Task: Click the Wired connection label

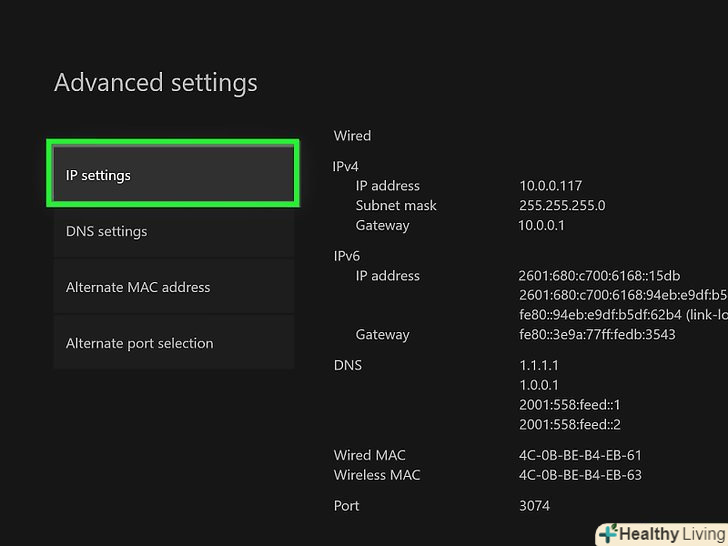Action: 352,135
